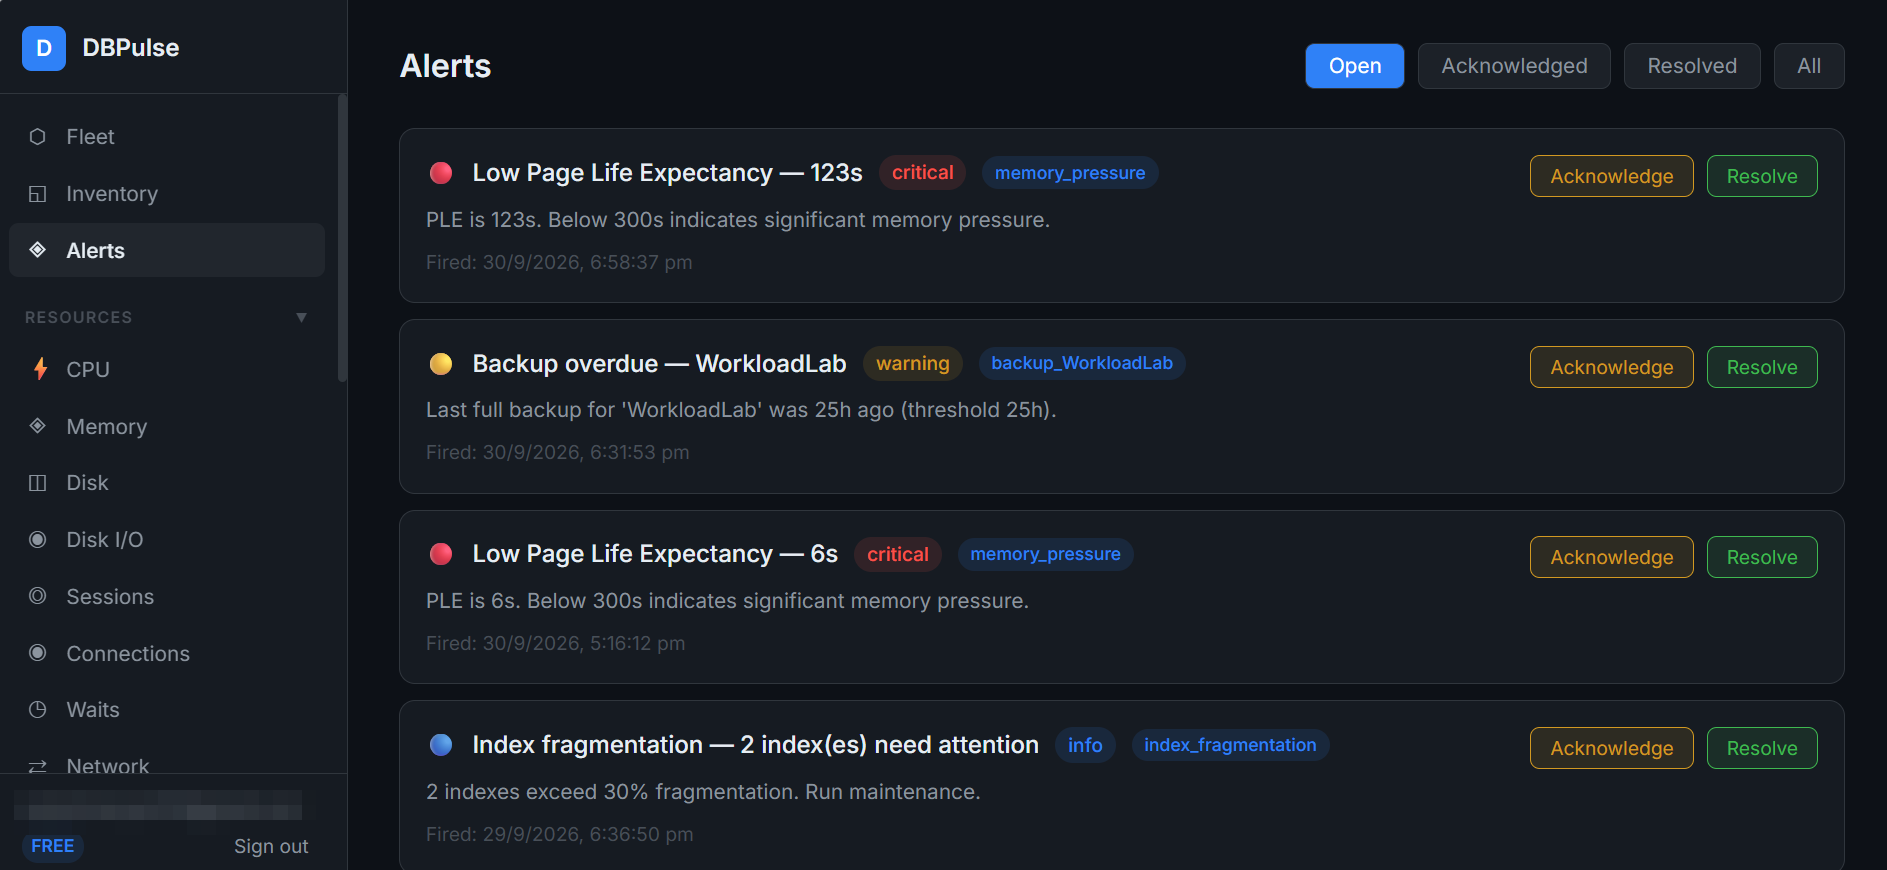Click the Inventory sidebar icon

pos(38,194)
